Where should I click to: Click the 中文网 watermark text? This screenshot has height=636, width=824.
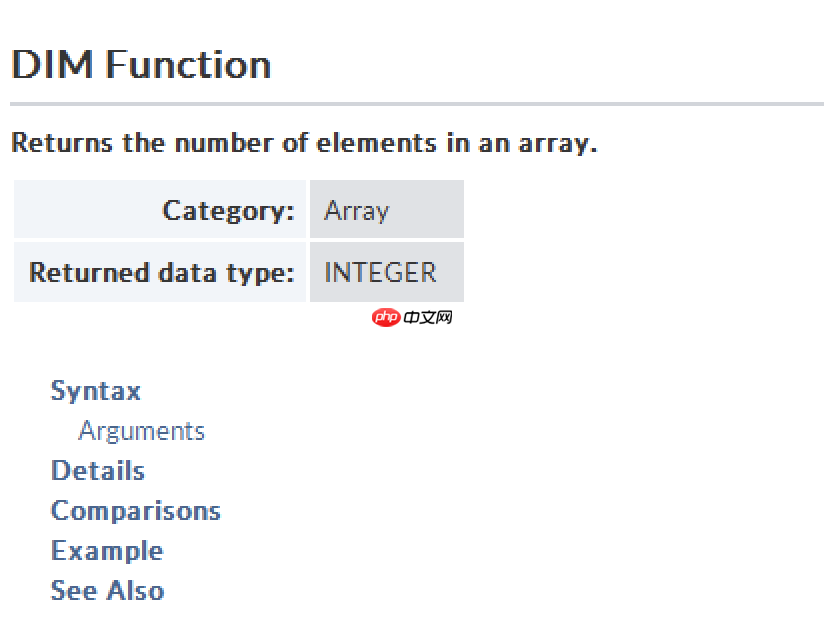(428, 318)
